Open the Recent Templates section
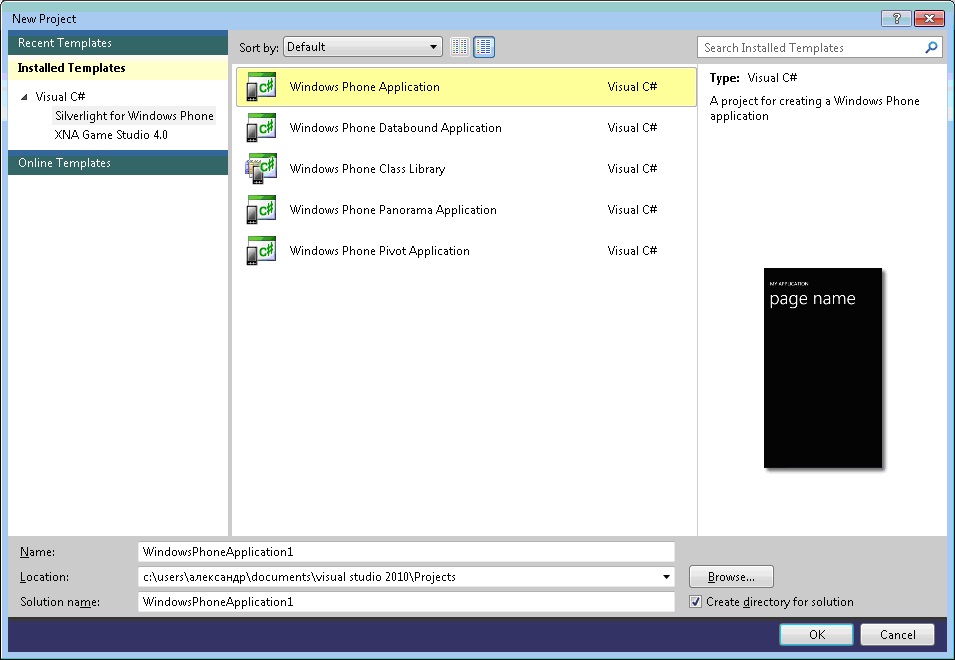 (x=118, y=43)
